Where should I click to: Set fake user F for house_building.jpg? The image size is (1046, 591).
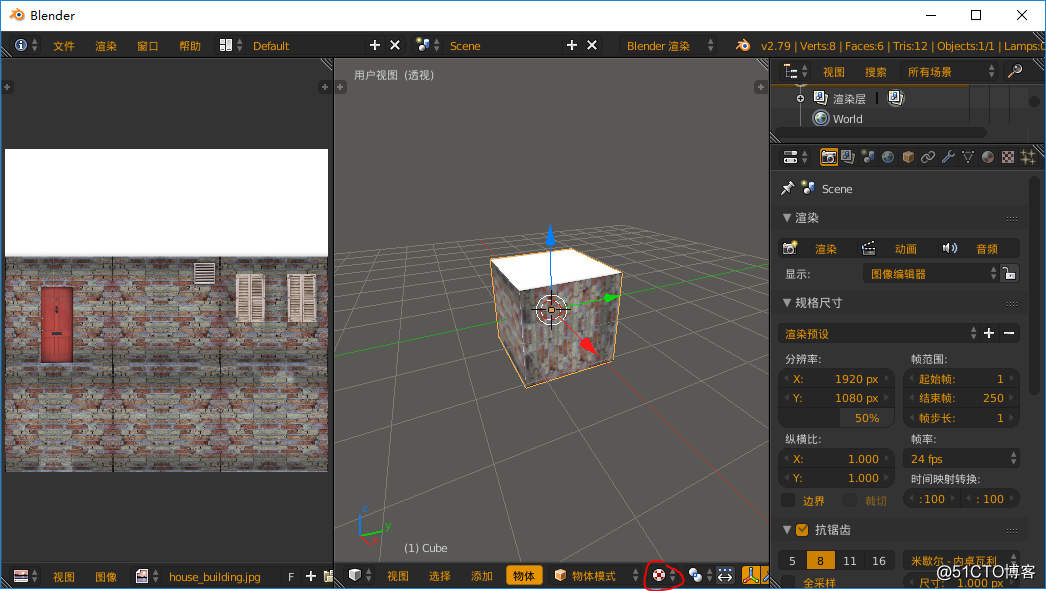coord(291,576)
